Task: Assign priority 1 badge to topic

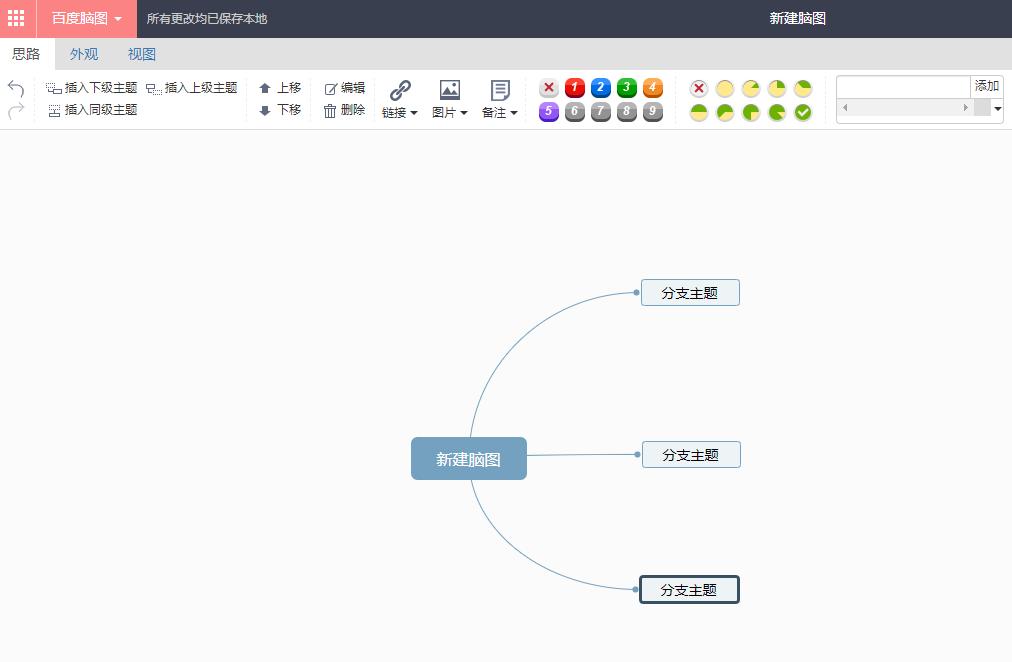Action: pos(574,88)
